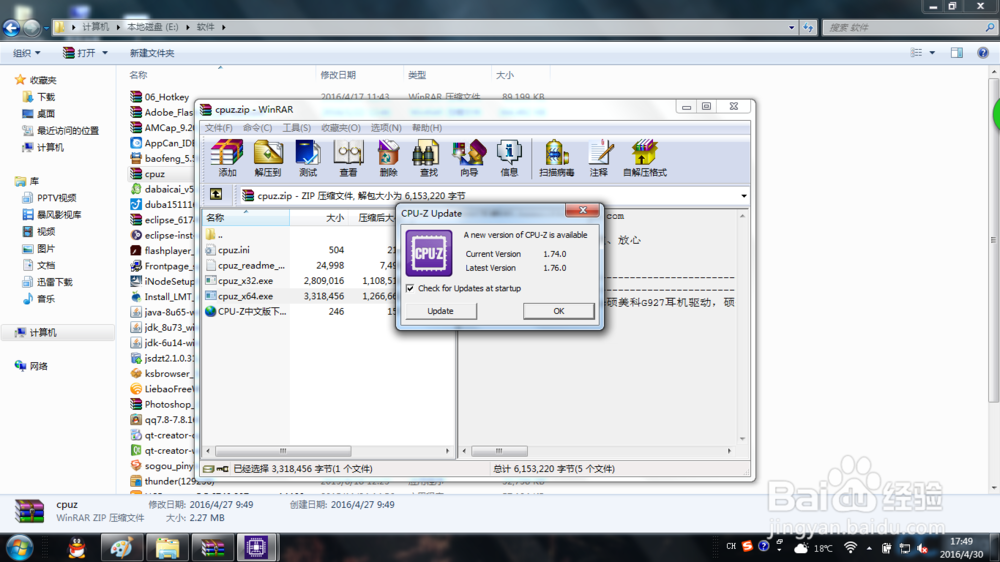Viewport: 1000px width, 562px height.
Task: Open the 组织 dropdown in Explorer
Action: click(x=27, y=53)
